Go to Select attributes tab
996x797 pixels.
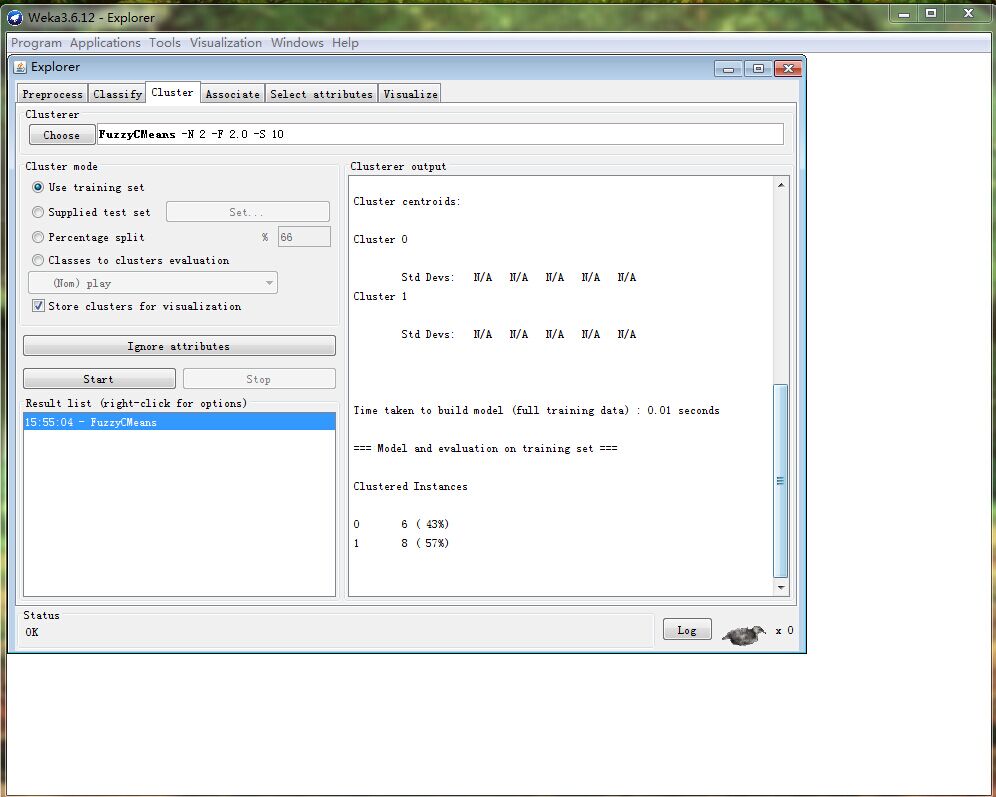(321, 94)
